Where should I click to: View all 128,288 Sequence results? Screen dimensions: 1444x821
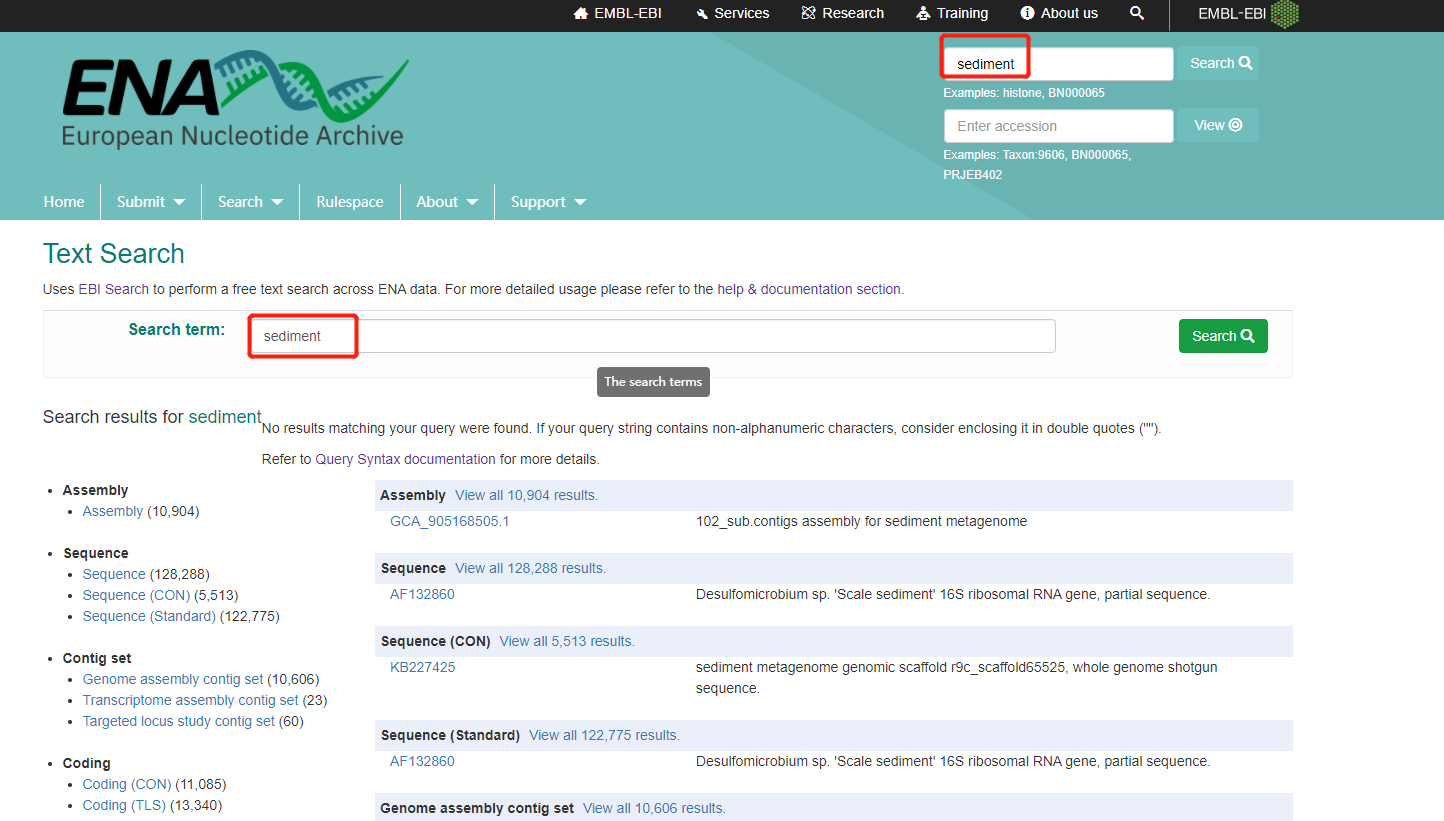click(x=530, y=567)
